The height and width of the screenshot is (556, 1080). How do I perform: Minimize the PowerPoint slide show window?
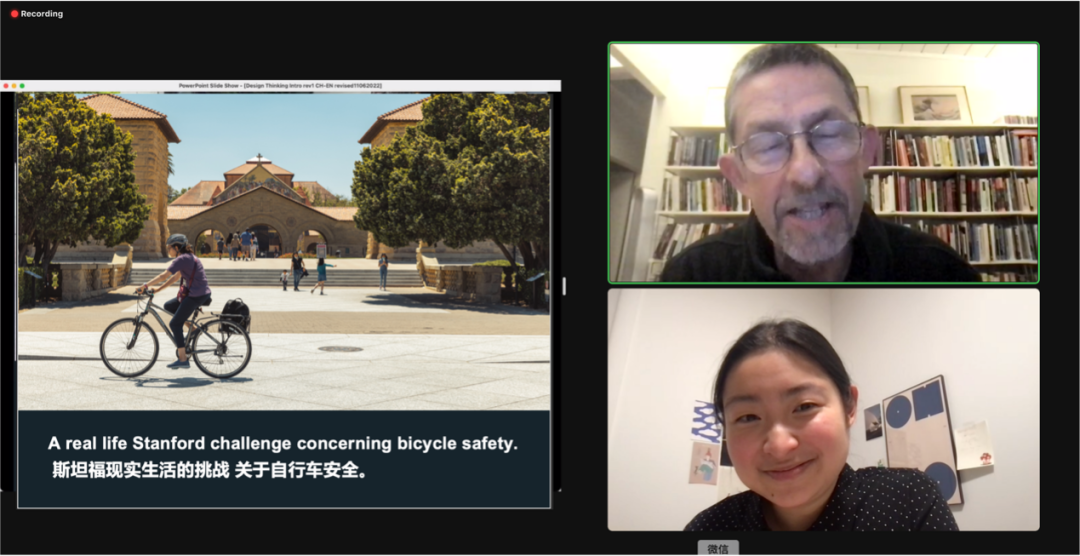click(14, 86)
